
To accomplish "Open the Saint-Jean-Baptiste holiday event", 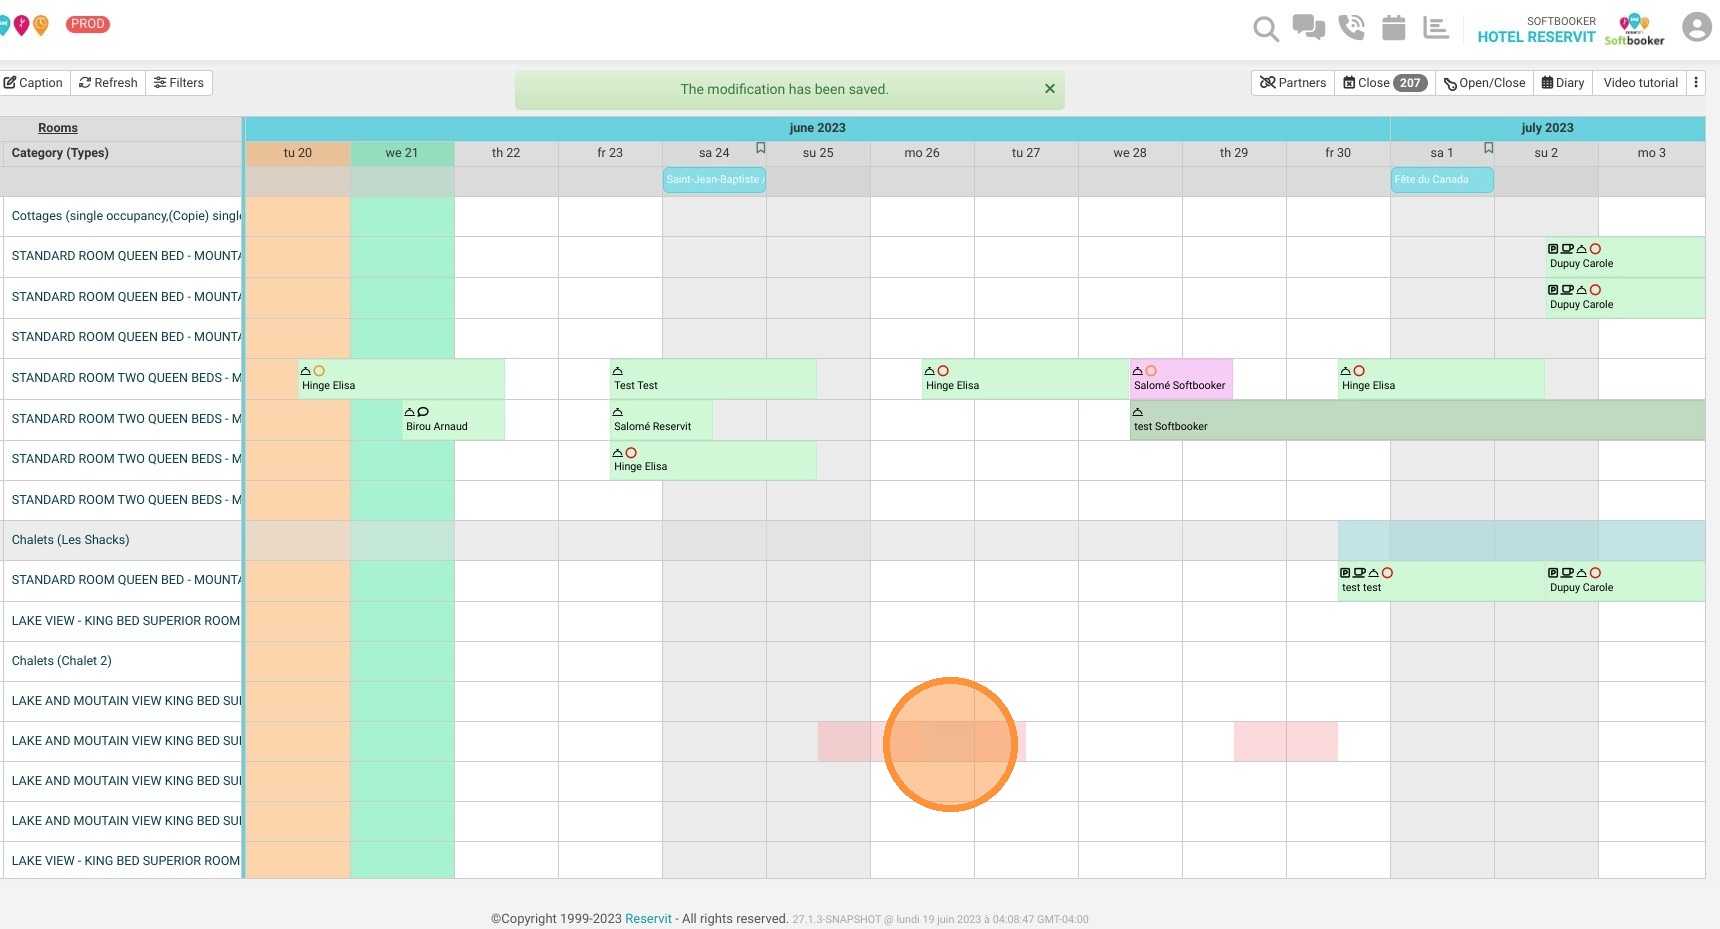I will click(714, 180).
